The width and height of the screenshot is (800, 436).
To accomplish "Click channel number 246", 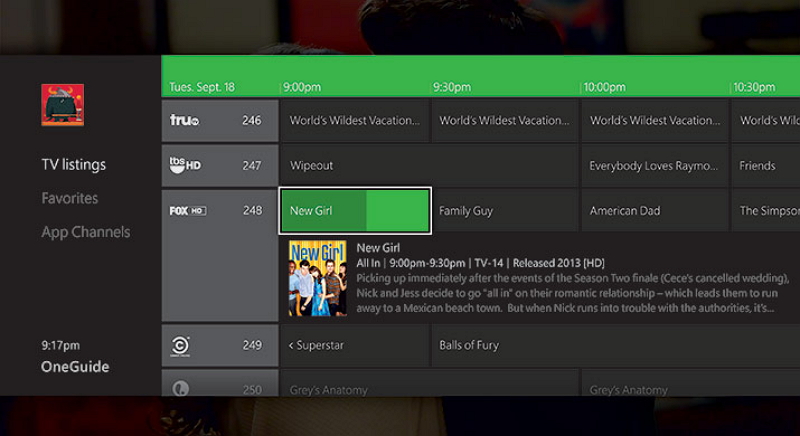I will 252,120.
